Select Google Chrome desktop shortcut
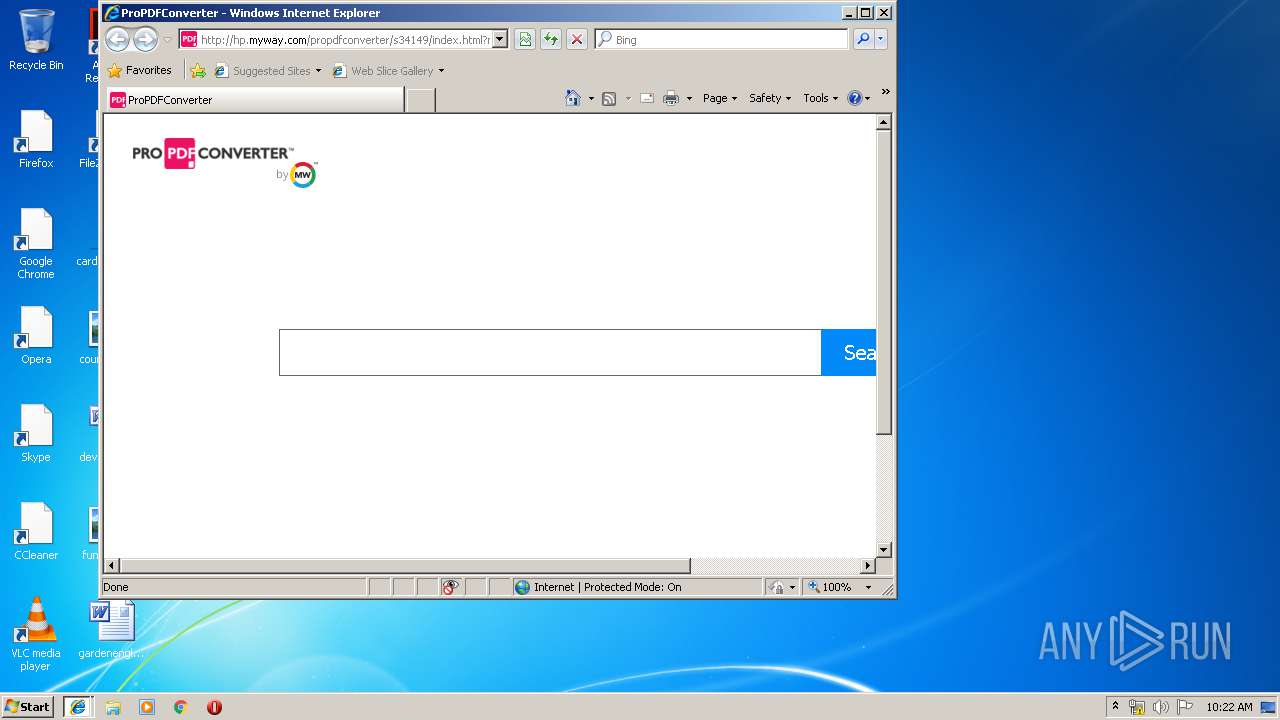Viewport: 1280px width, 720px height. pos(36,244)
